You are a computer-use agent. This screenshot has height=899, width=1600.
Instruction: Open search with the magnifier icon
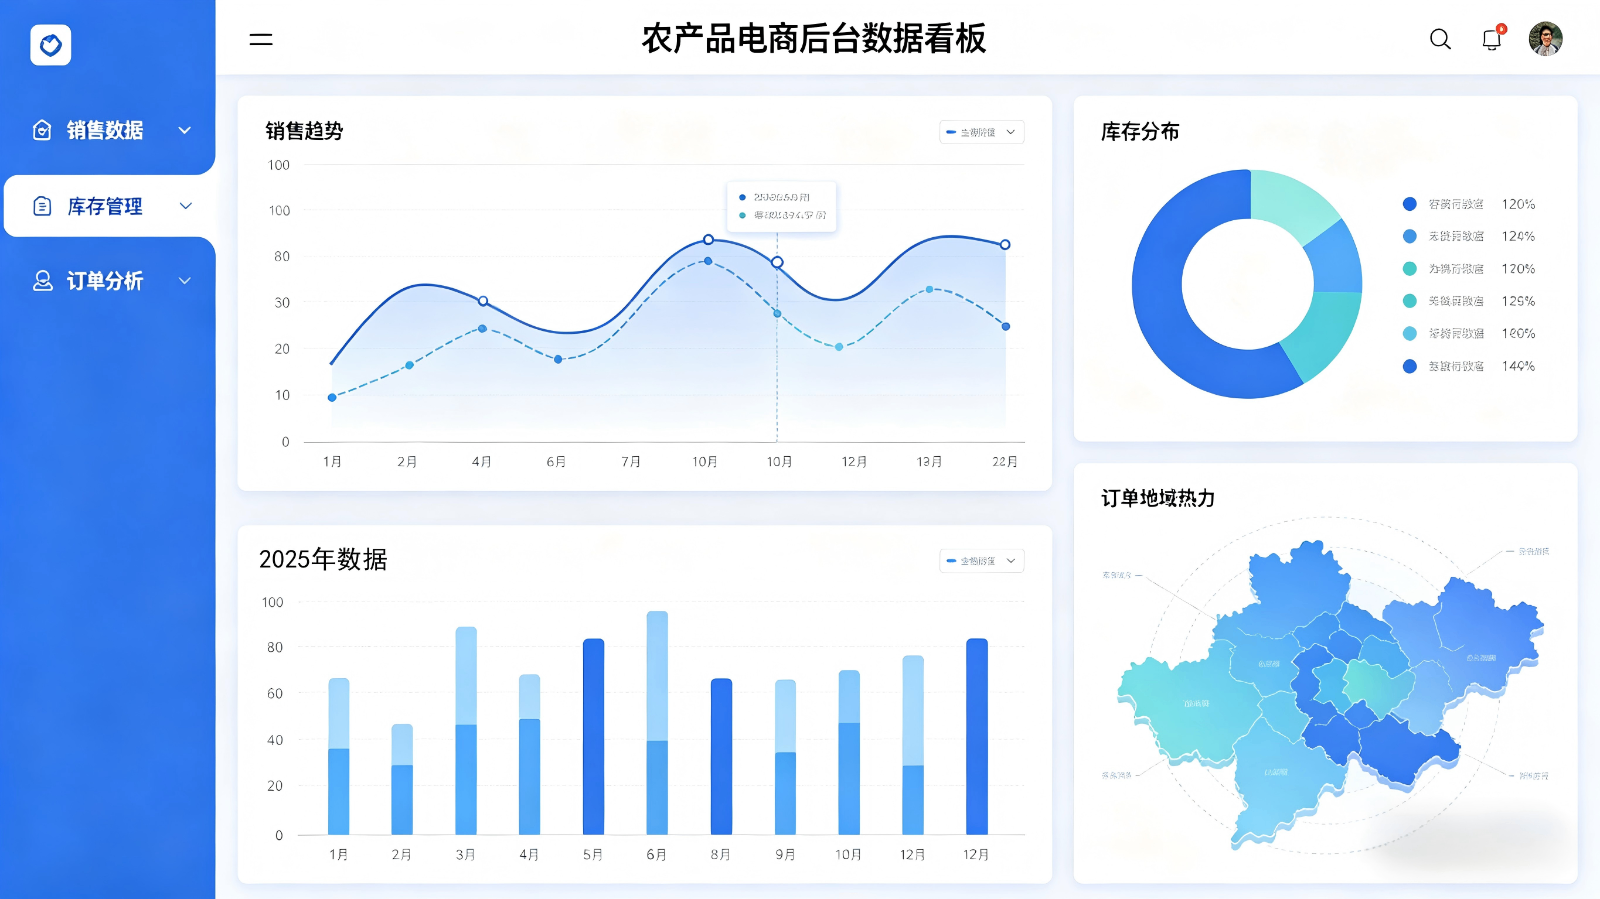click(x=1440, y=39)
